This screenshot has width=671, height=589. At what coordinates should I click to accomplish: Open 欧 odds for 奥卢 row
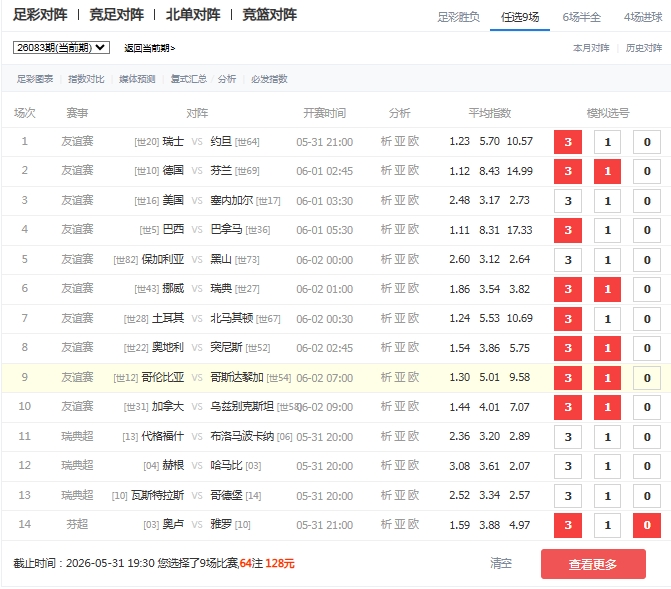pos(413,525)
